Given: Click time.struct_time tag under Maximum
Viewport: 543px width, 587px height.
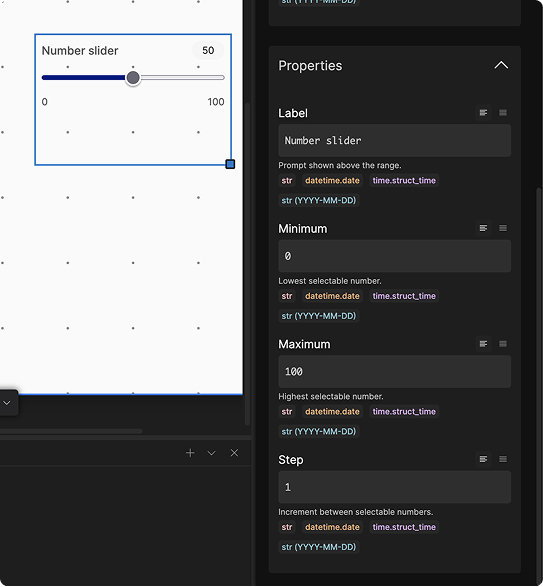Looking at the screenshot, I should tap(404, 412).
